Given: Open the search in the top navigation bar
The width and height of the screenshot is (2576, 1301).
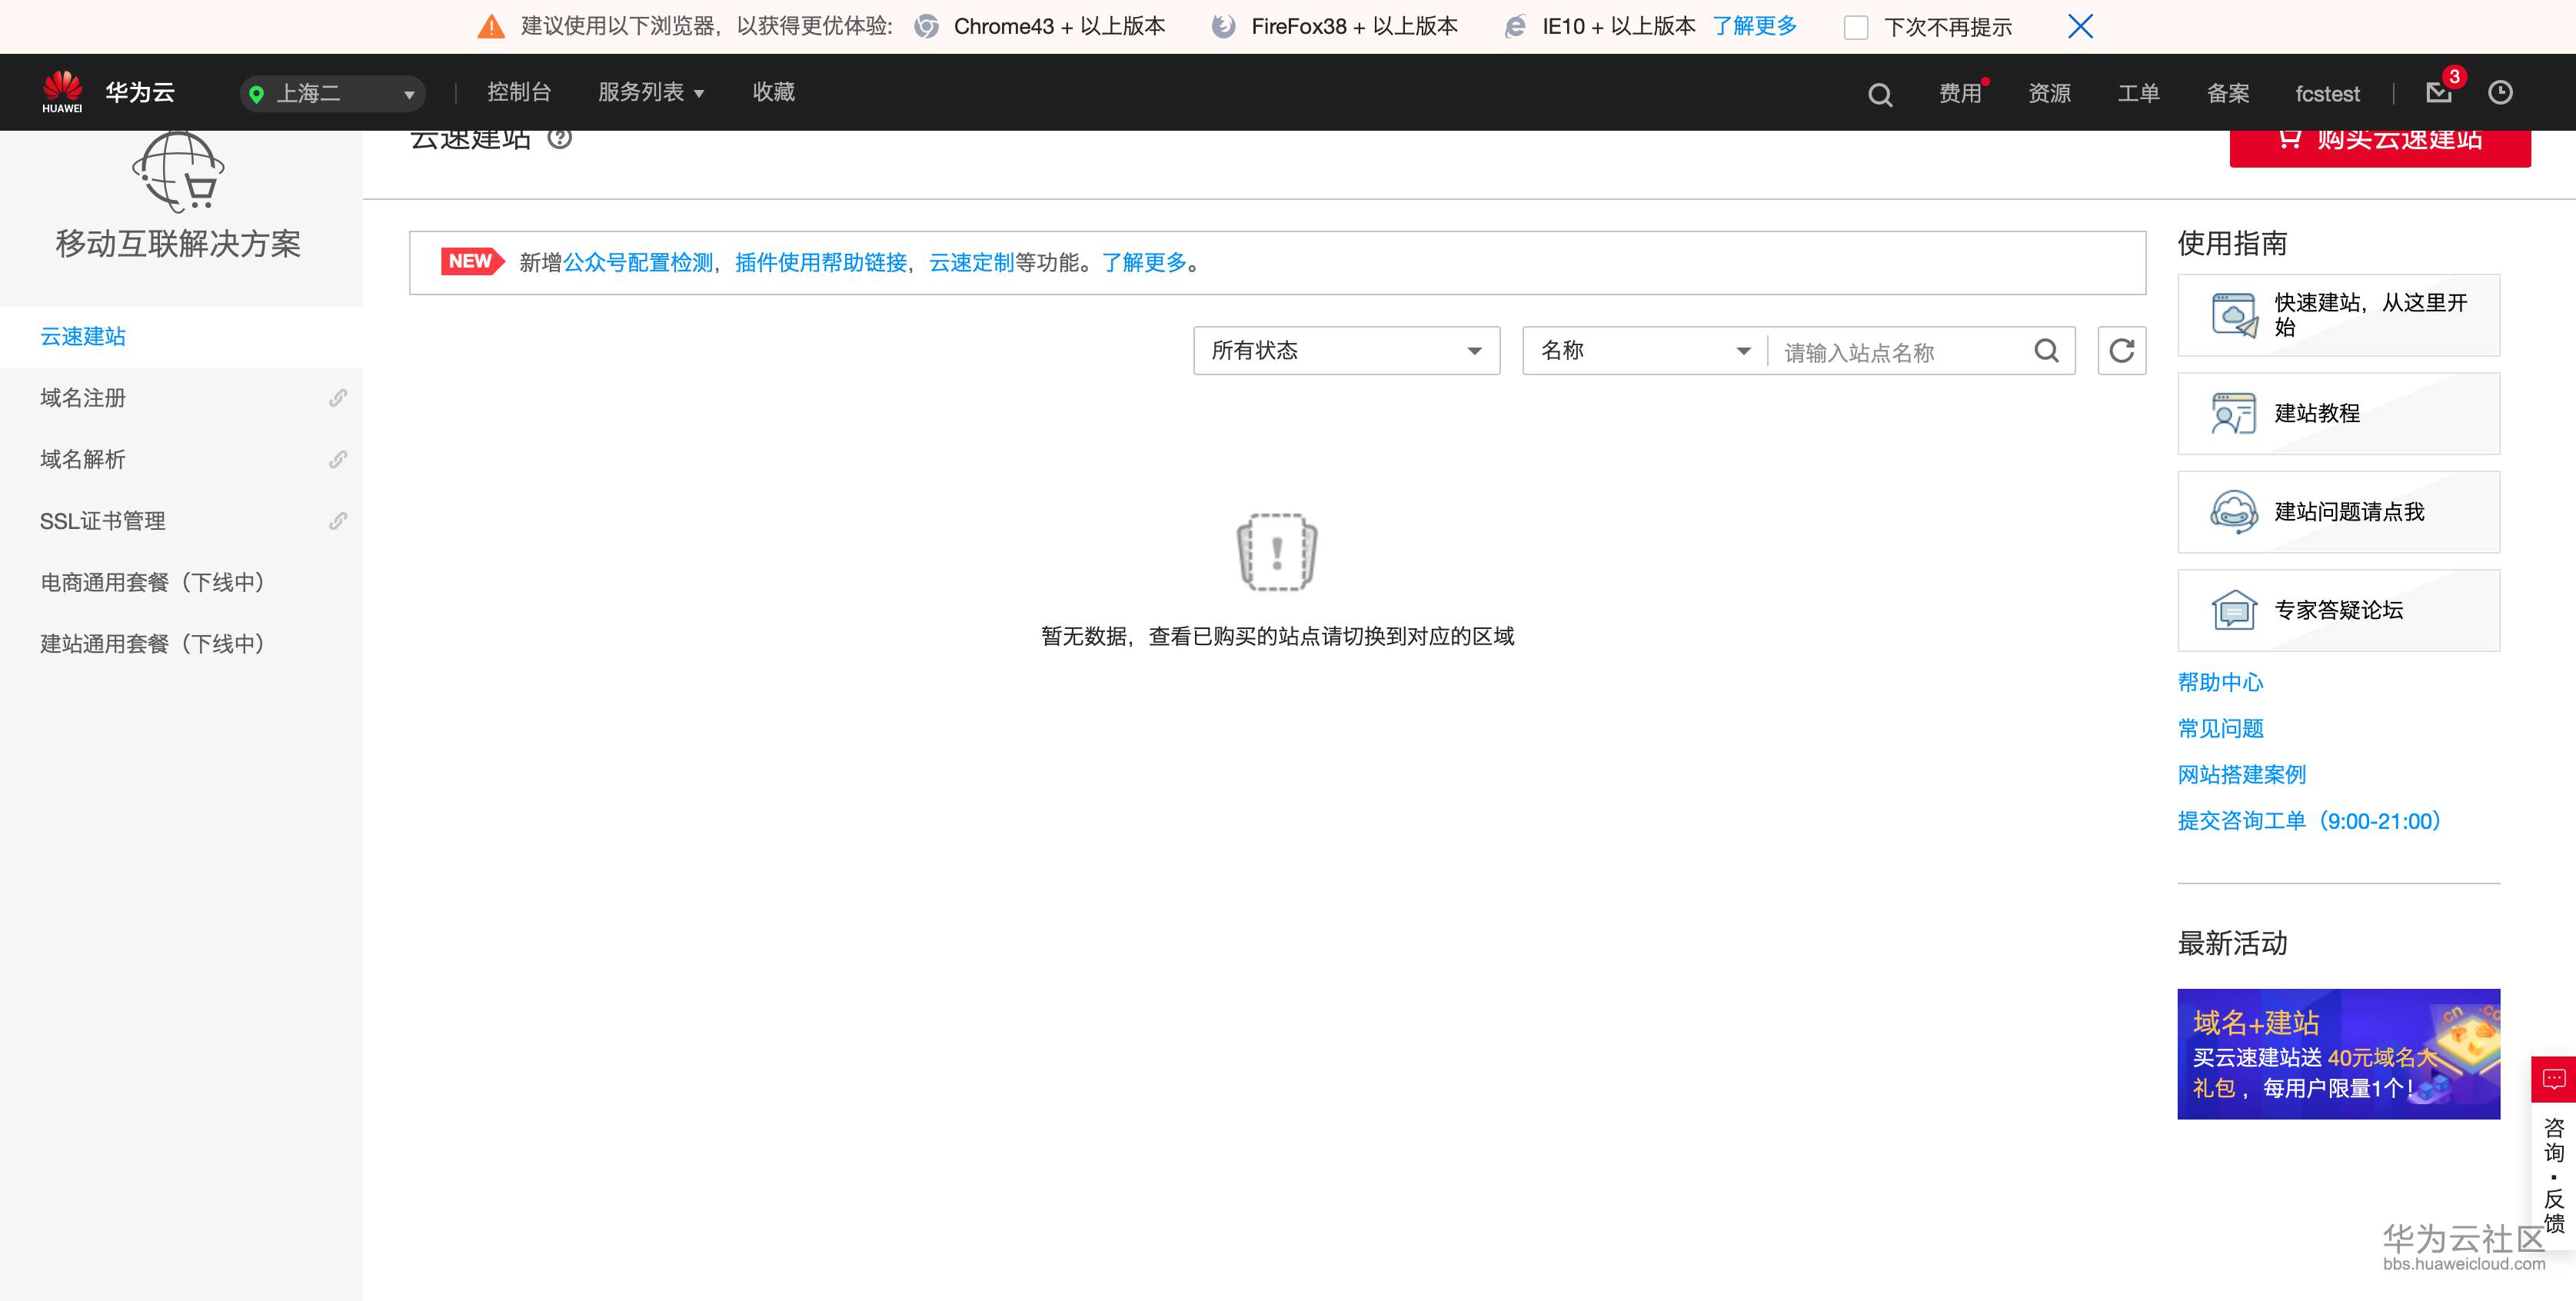Looking at the screenshot, I should click(1879, 93).
